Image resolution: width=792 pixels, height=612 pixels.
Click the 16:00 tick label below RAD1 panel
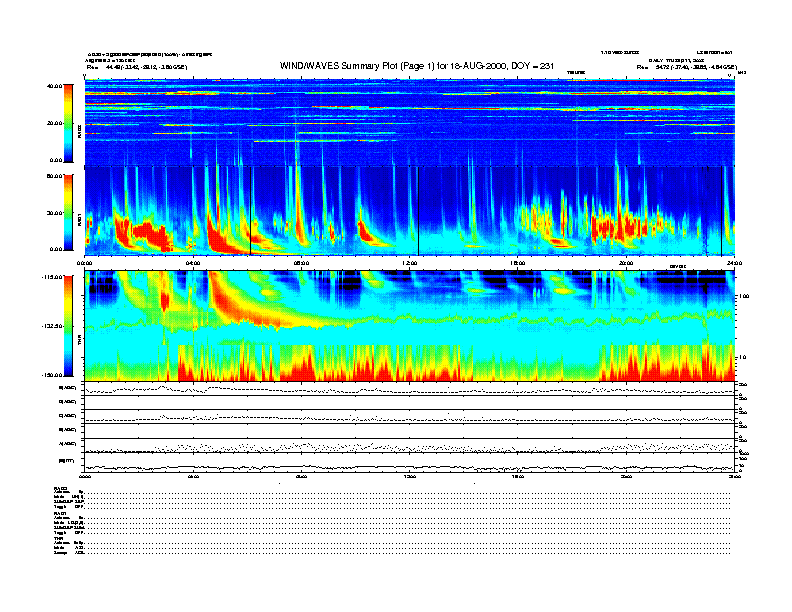point(518,263)
